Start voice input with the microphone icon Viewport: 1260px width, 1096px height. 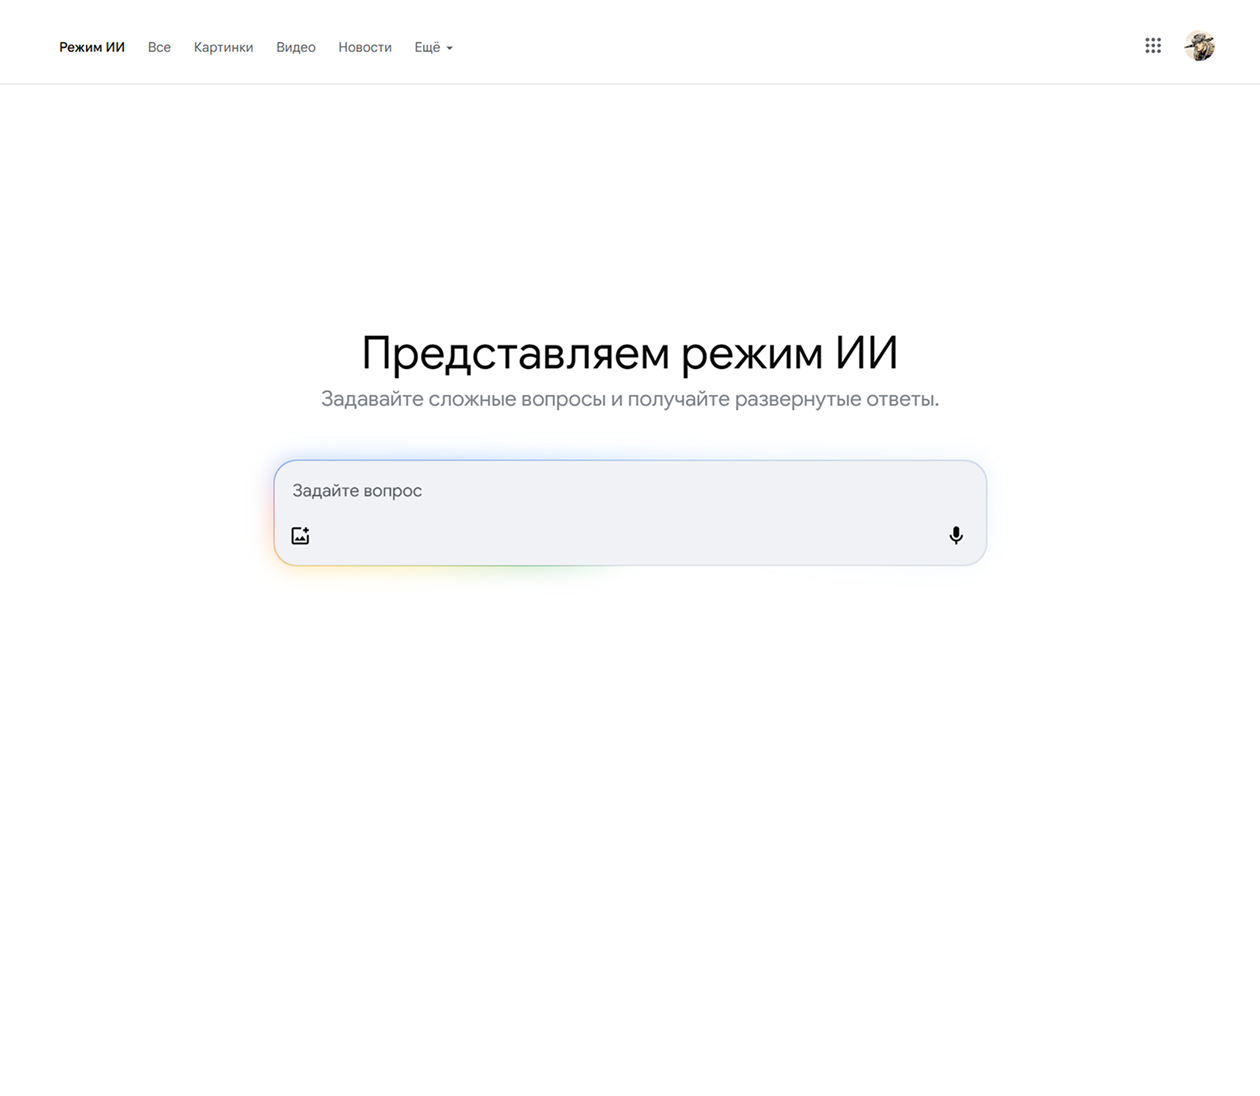[x=956, y=536]
